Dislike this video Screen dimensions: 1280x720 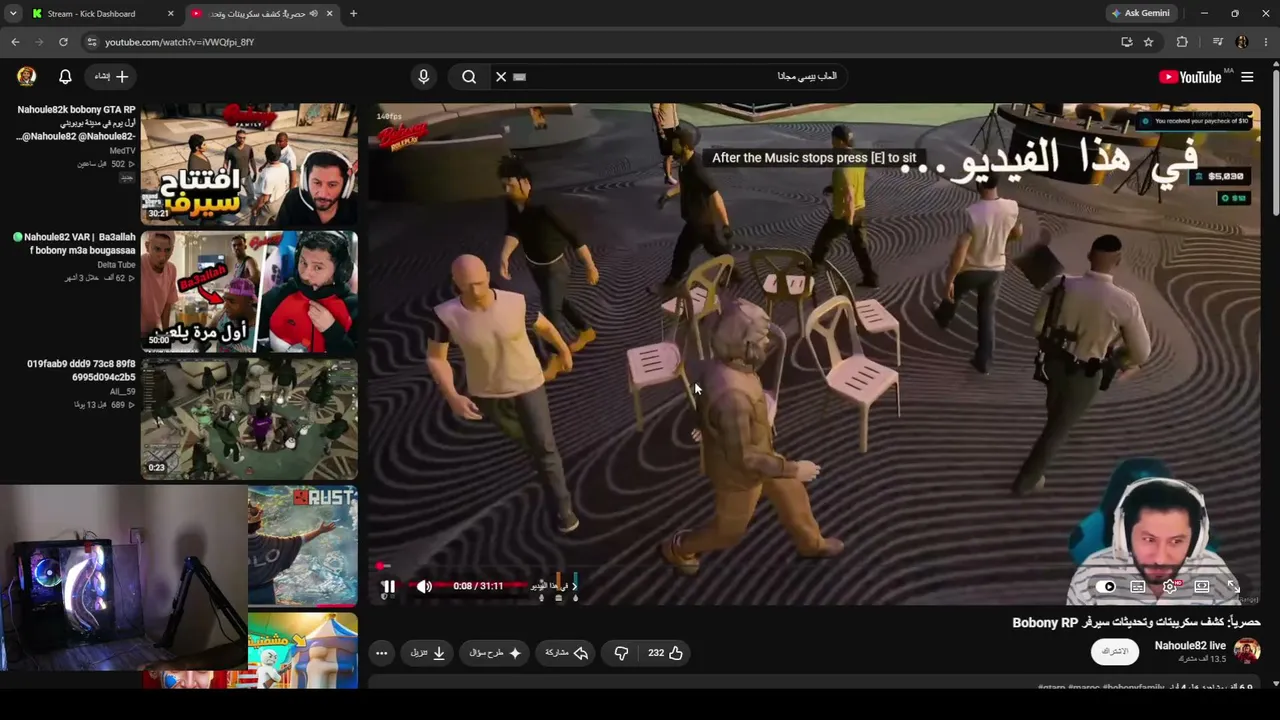621,653
